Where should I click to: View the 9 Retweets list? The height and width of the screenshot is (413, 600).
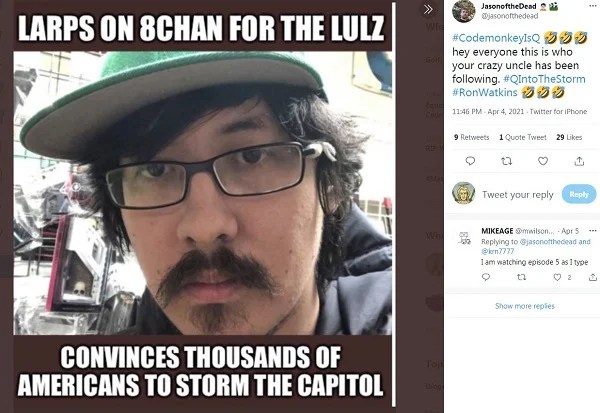[x=471, y=137]
